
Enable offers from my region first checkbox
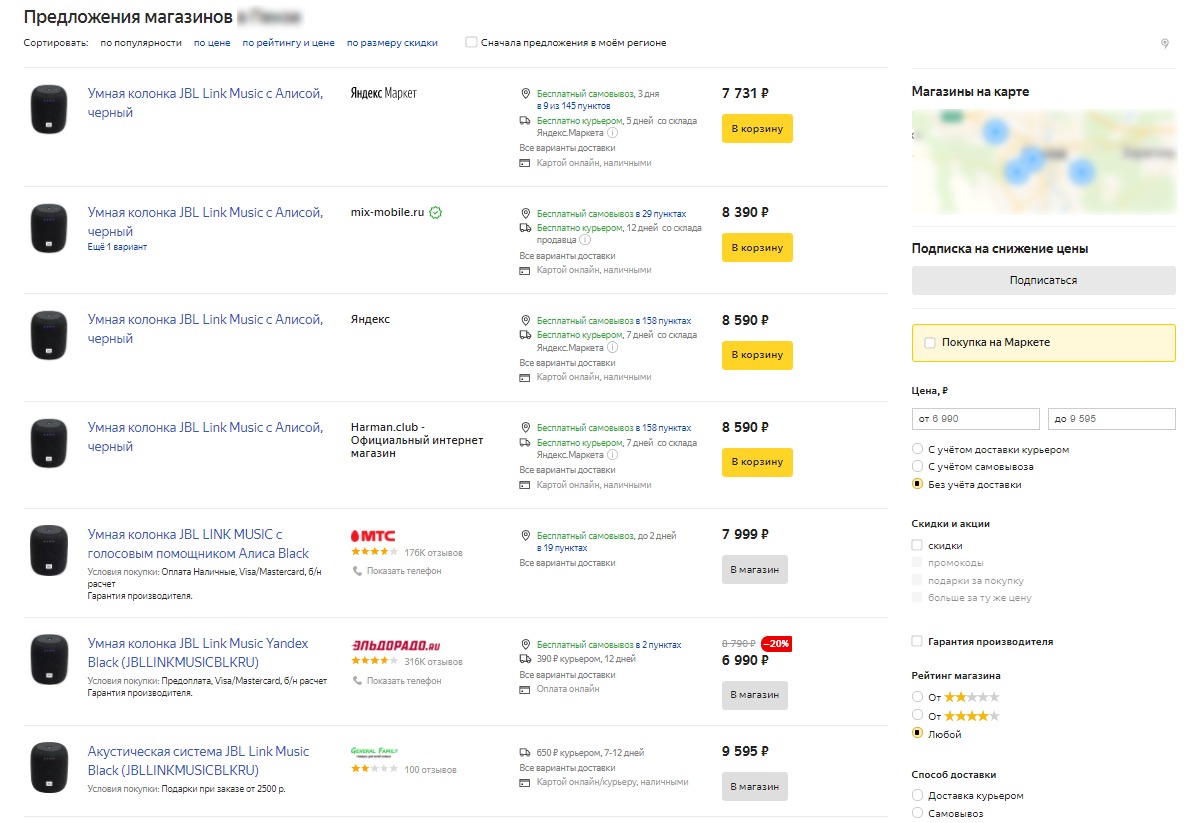(x=471, y=43)
